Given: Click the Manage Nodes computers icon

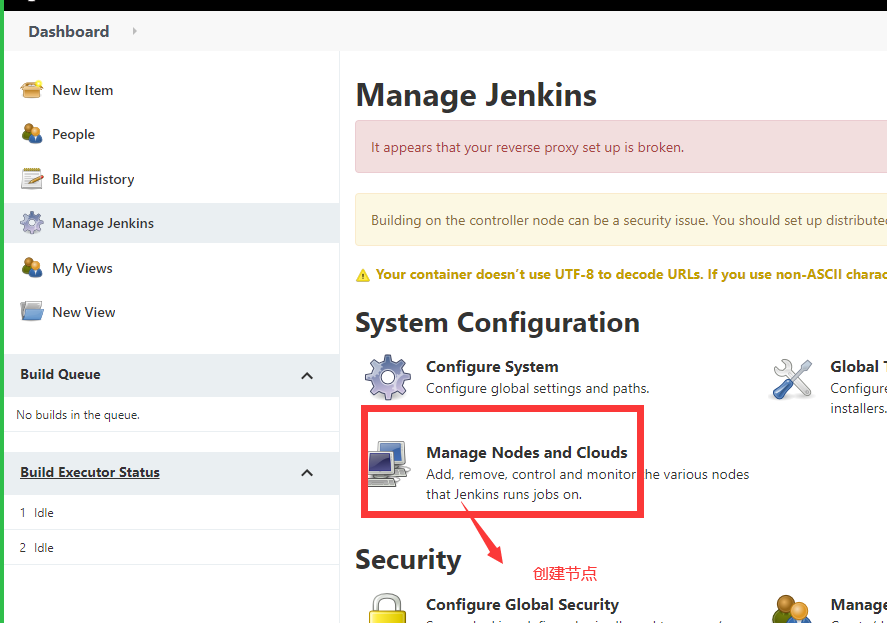Looking at the screenshot, I should [388, 463].
